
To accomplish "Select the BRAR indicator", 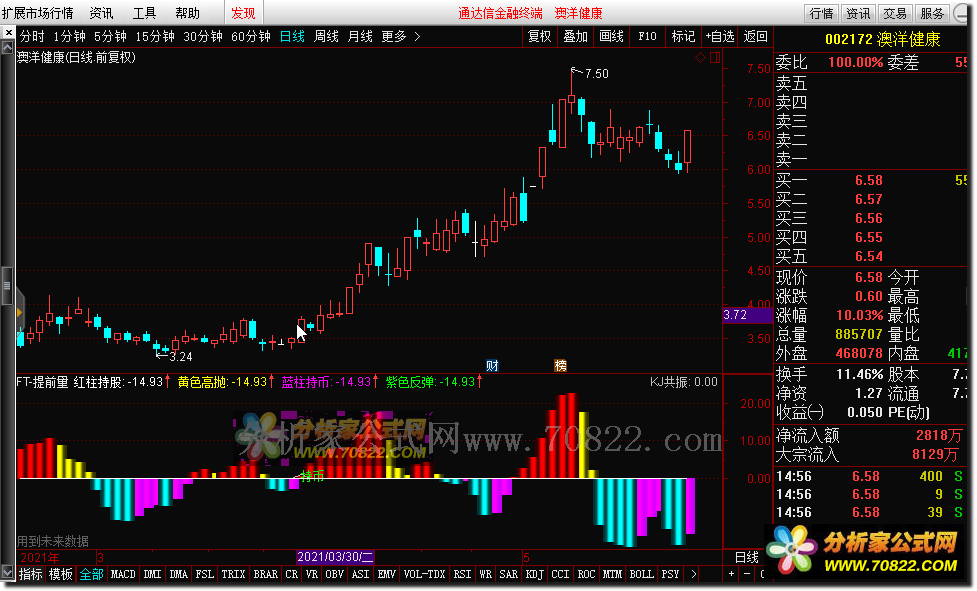I will 265,574.
